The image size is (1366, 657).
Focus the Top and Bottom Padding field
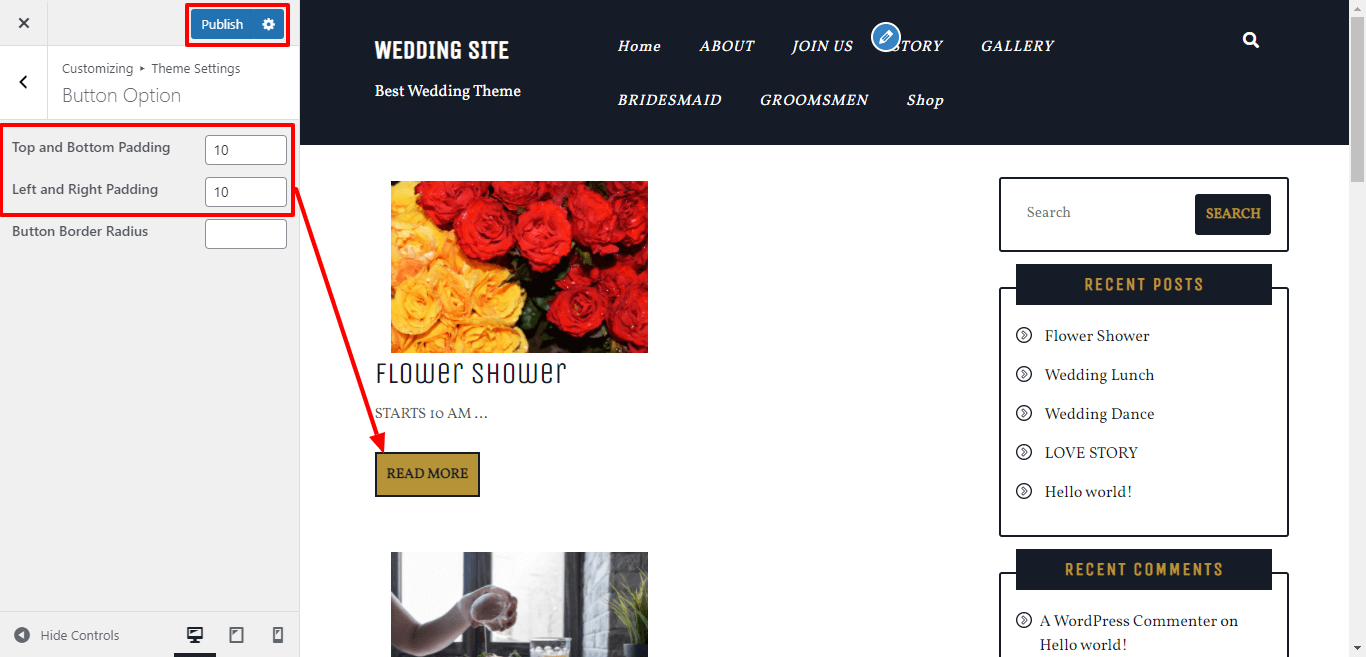tap(246, 150)
